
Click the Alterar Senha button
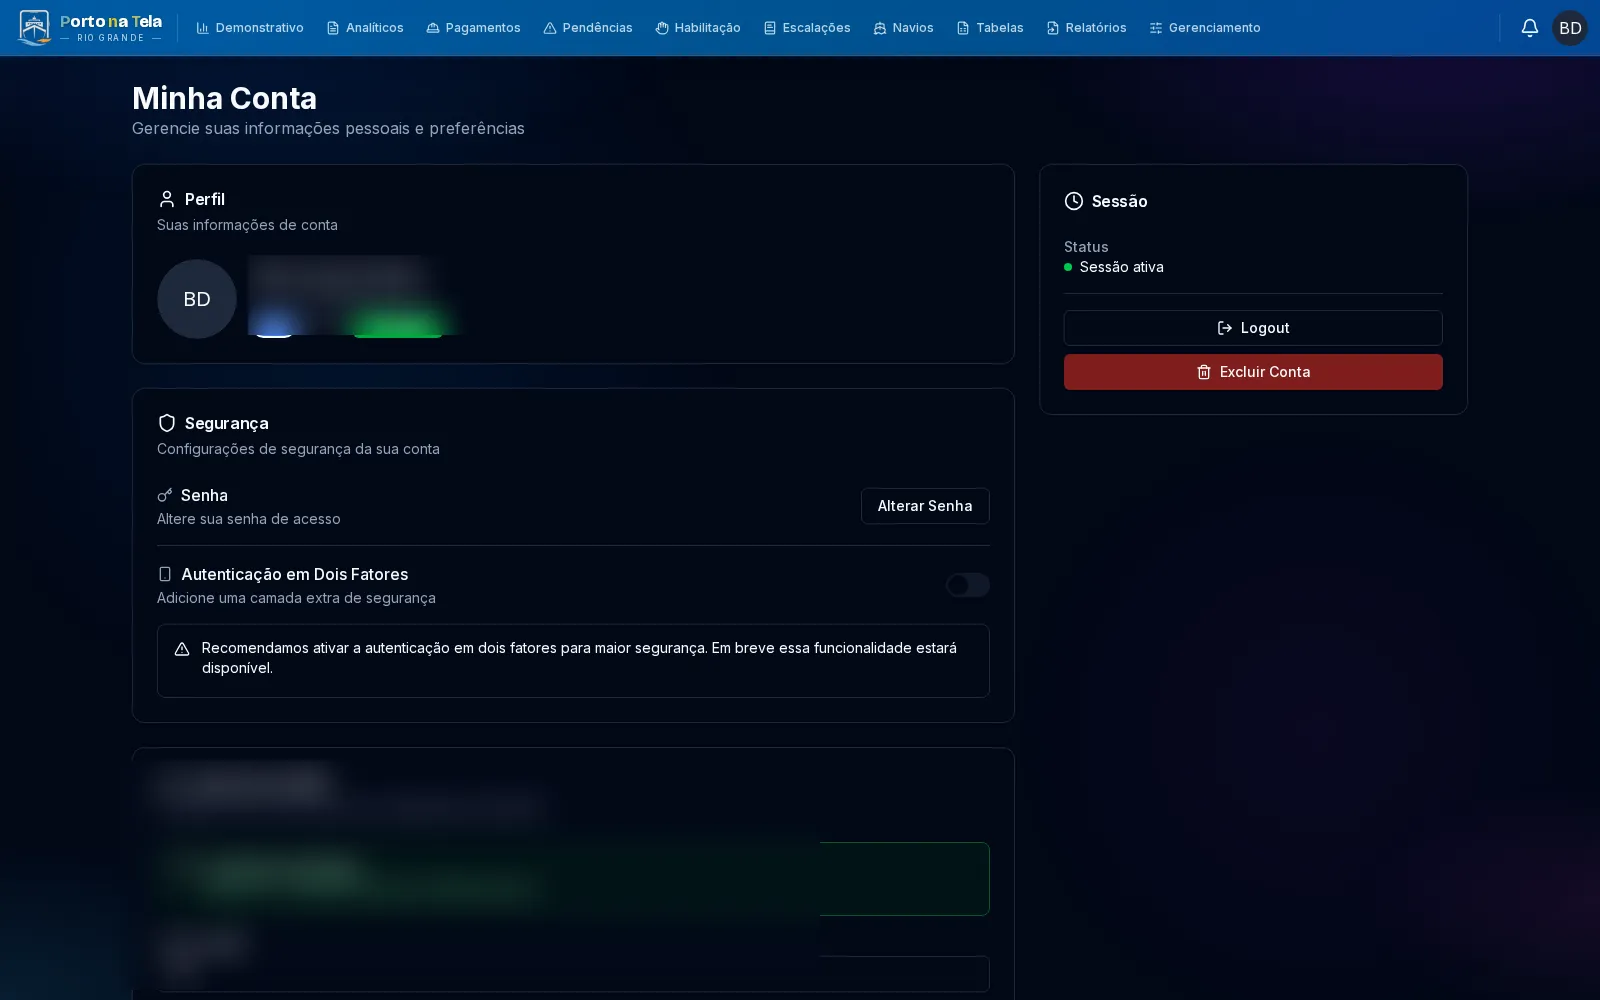[x=925, y=506]
